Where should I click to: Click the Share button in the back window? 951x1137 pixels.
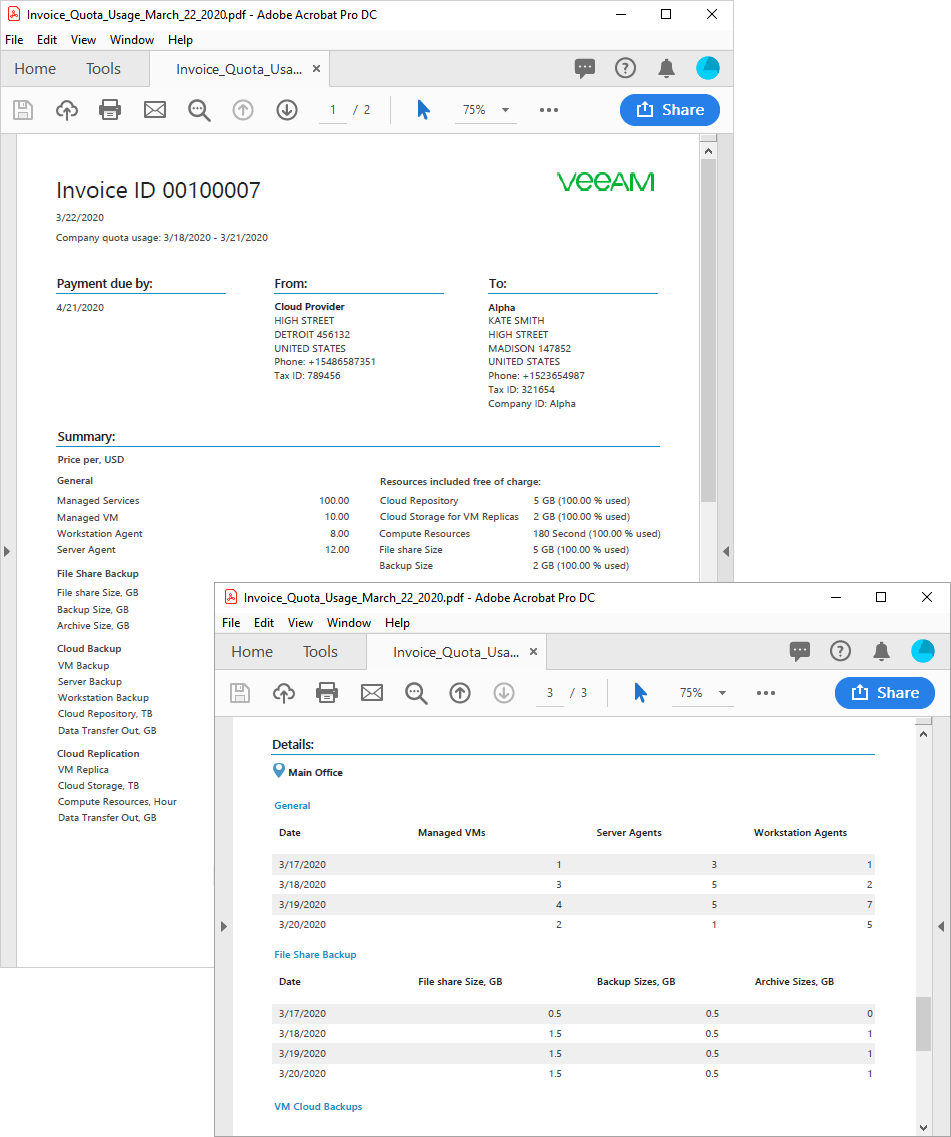[670, 110]
